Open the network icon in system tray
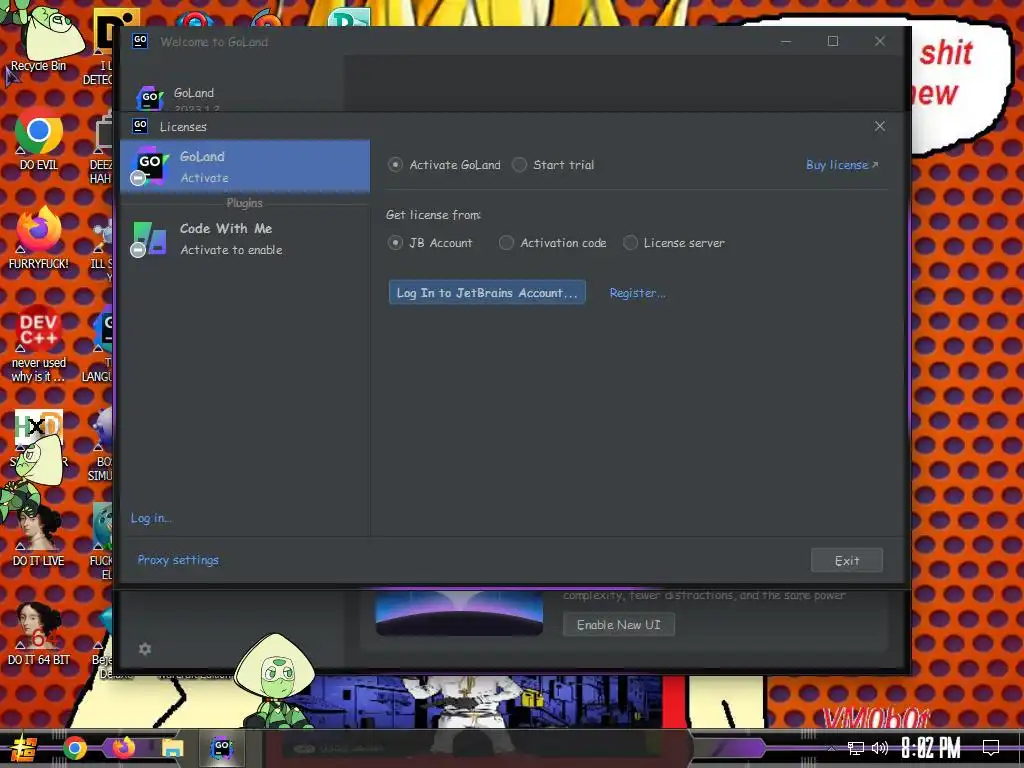The width and height of the screenshot is (1024, 768). click(856, 748)
